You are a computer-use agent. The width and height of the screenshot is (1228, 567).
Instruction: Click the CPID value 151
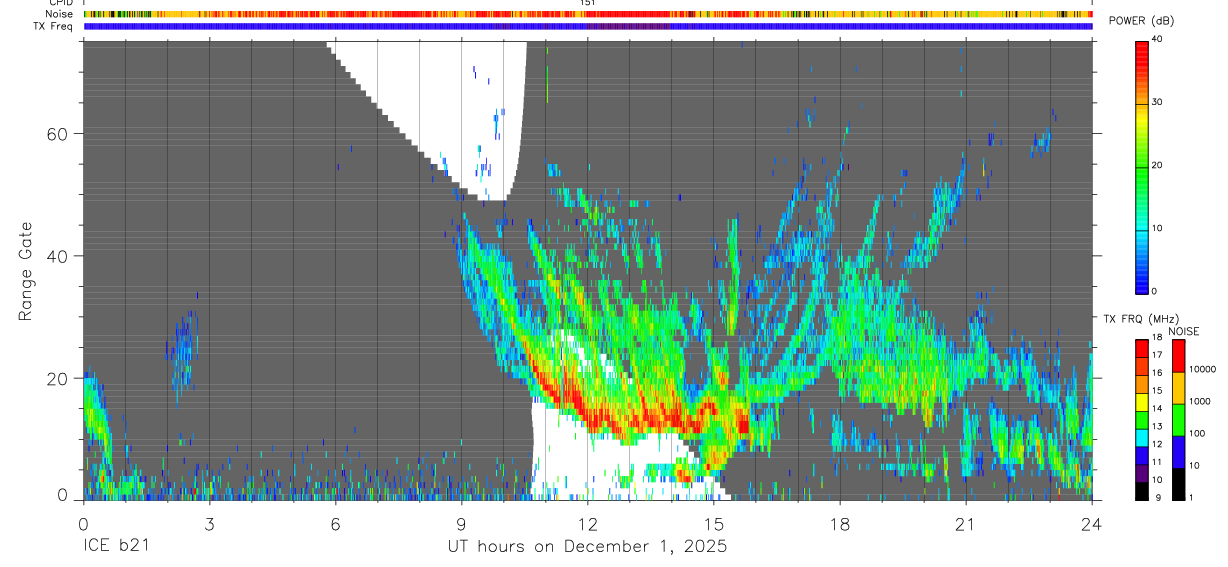coord(588,3)
